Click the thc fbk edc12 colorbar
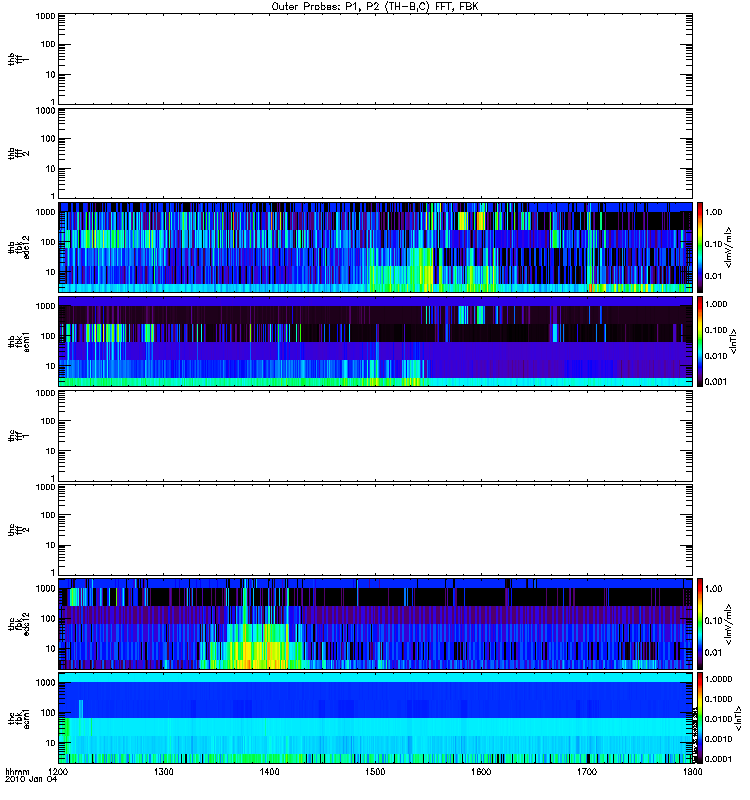 (700, 623)
